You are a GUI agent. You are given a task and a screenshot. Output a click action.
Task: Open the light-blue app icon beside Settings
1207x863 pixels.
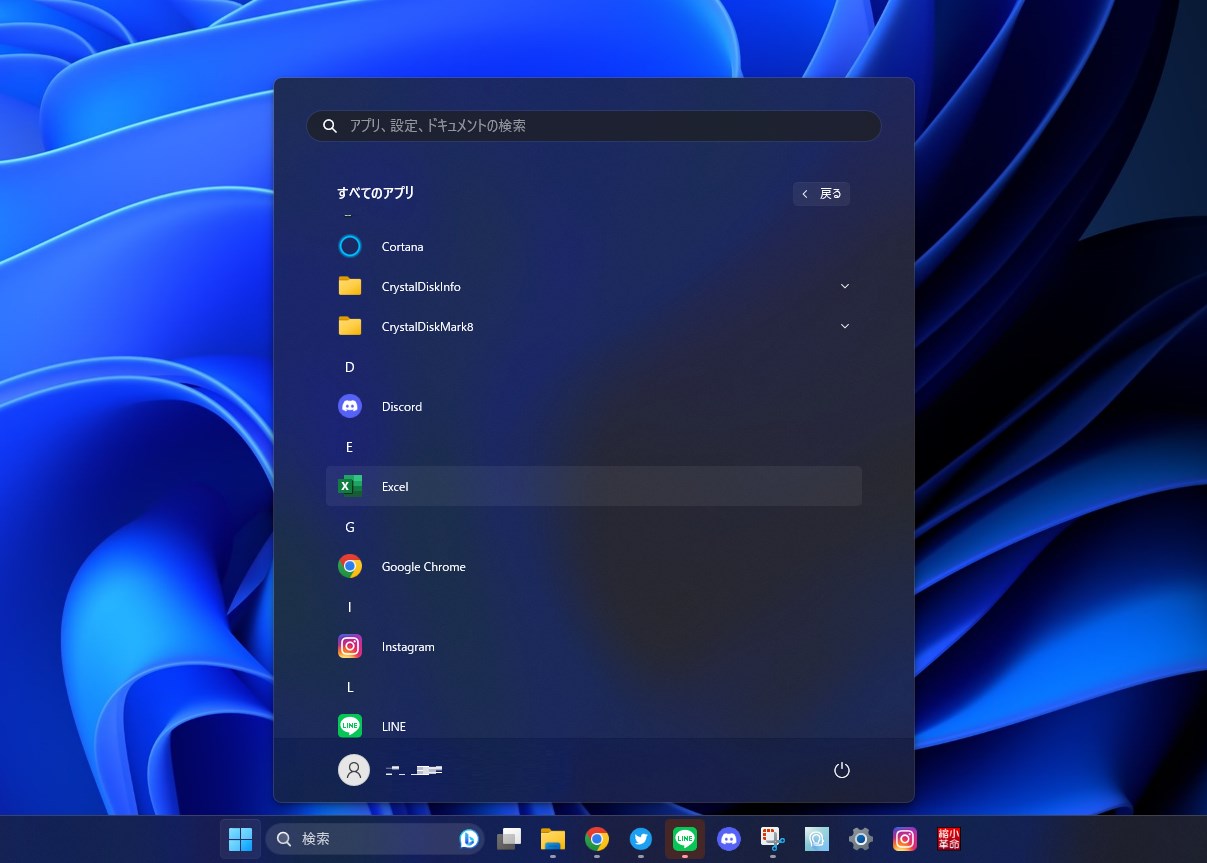point(817,839)
